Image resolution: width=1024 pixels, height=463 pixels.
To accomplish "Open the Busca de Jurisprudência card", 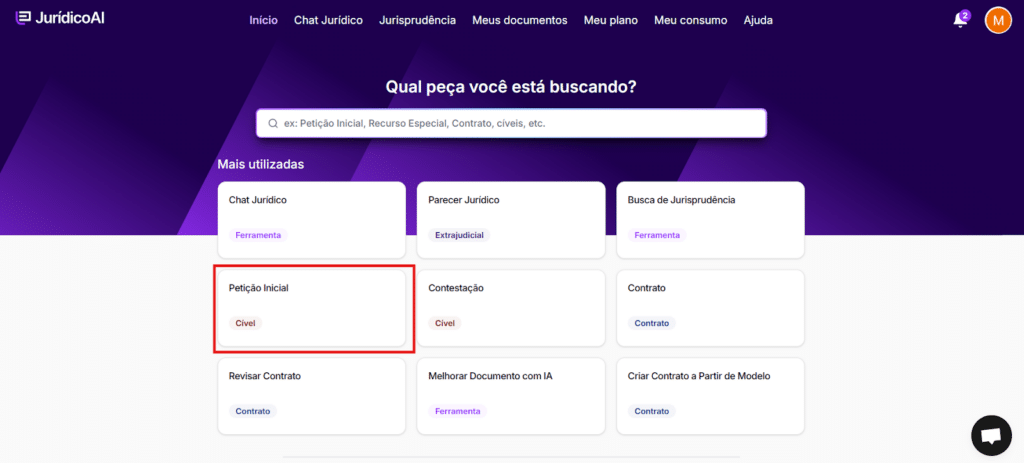I will coord(710,220).
